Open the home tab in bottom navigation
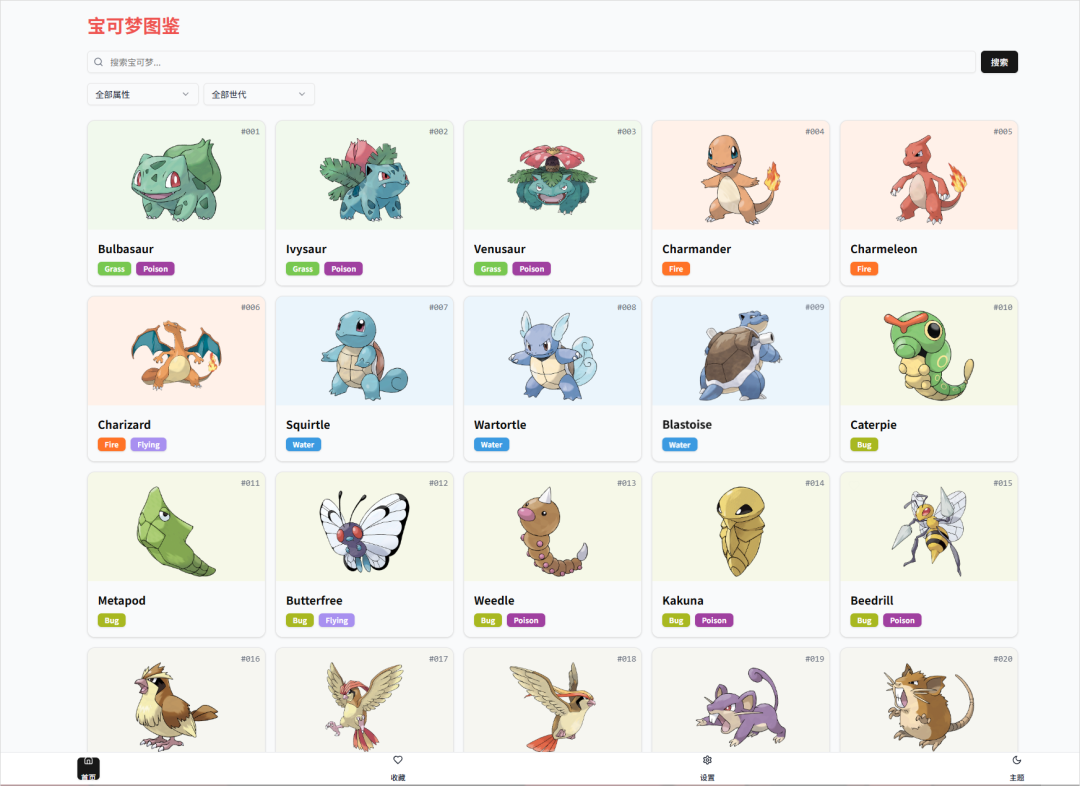The image size is (1080, 786). point(88,768)
